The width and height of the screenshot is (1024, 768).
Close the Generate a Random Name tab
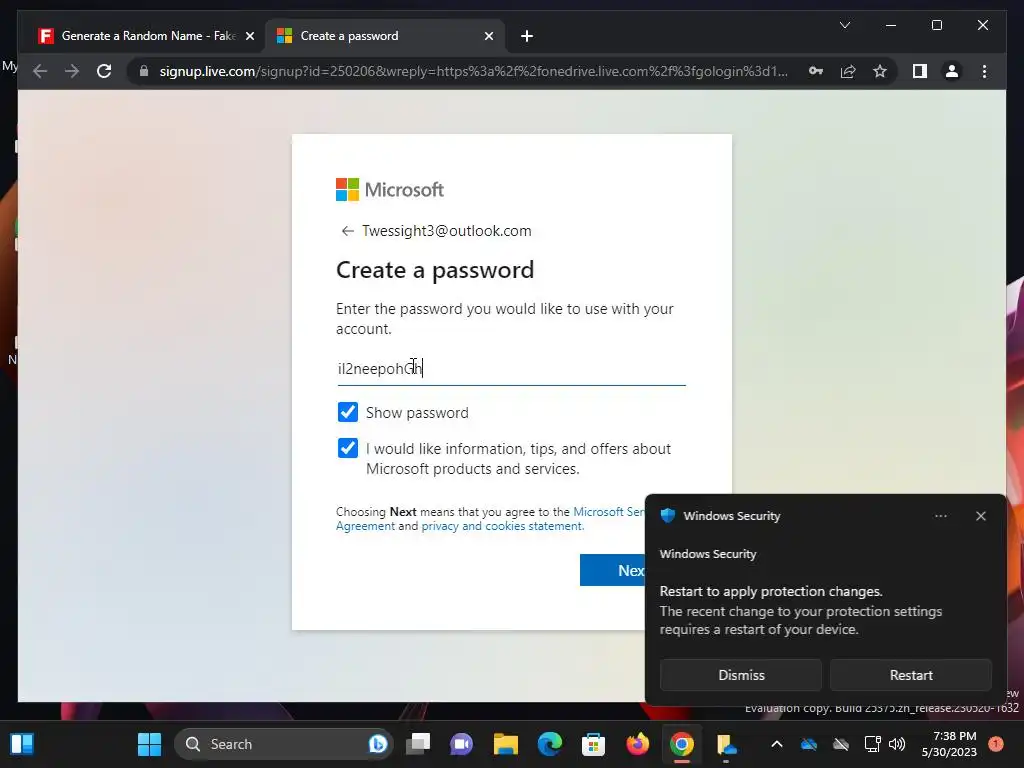pos(249,36)
